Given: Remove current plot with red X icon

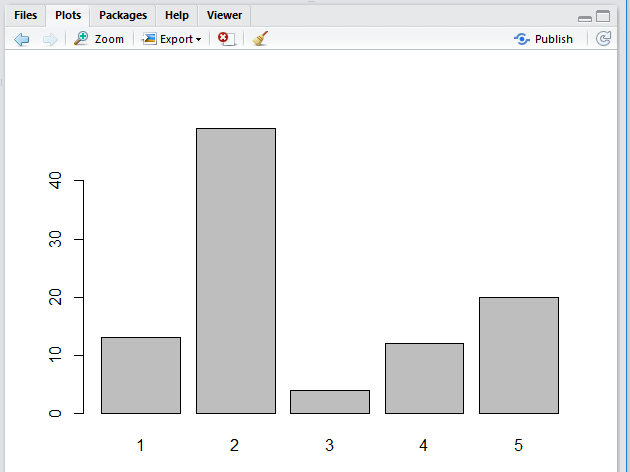Looking at the screenshot, I should point(227,39).
